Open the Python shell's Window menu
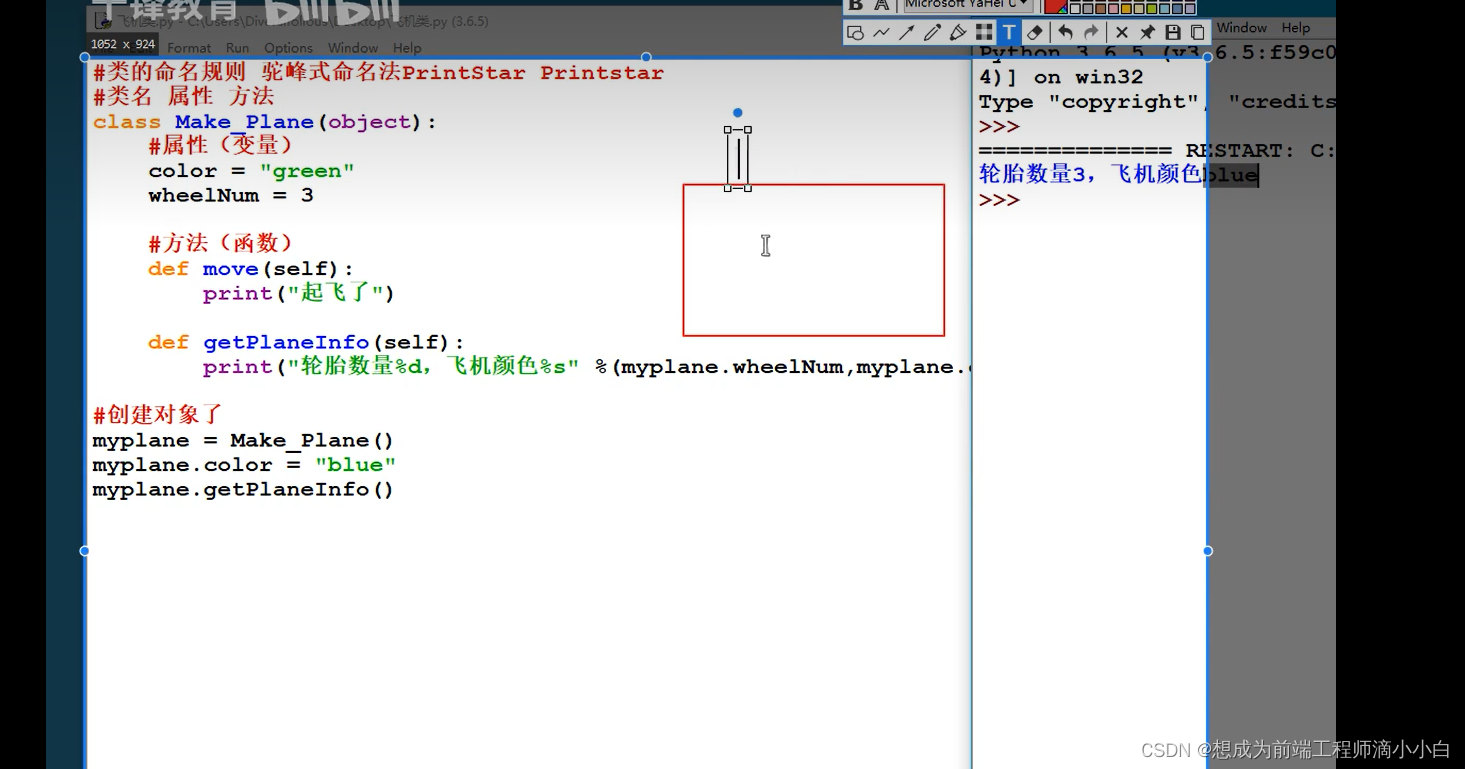 [1242, 28]
